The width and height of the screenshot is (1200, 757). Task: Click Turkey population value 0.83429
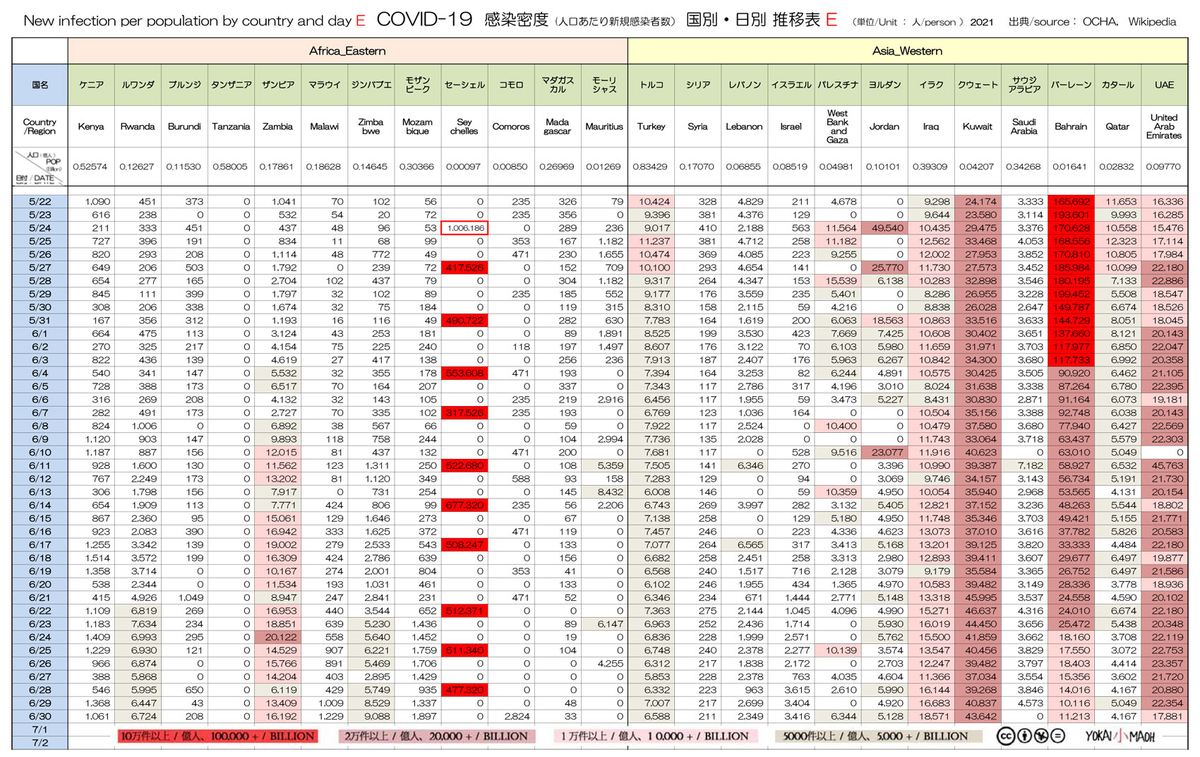pyautogui.click(x=651, y=166)
